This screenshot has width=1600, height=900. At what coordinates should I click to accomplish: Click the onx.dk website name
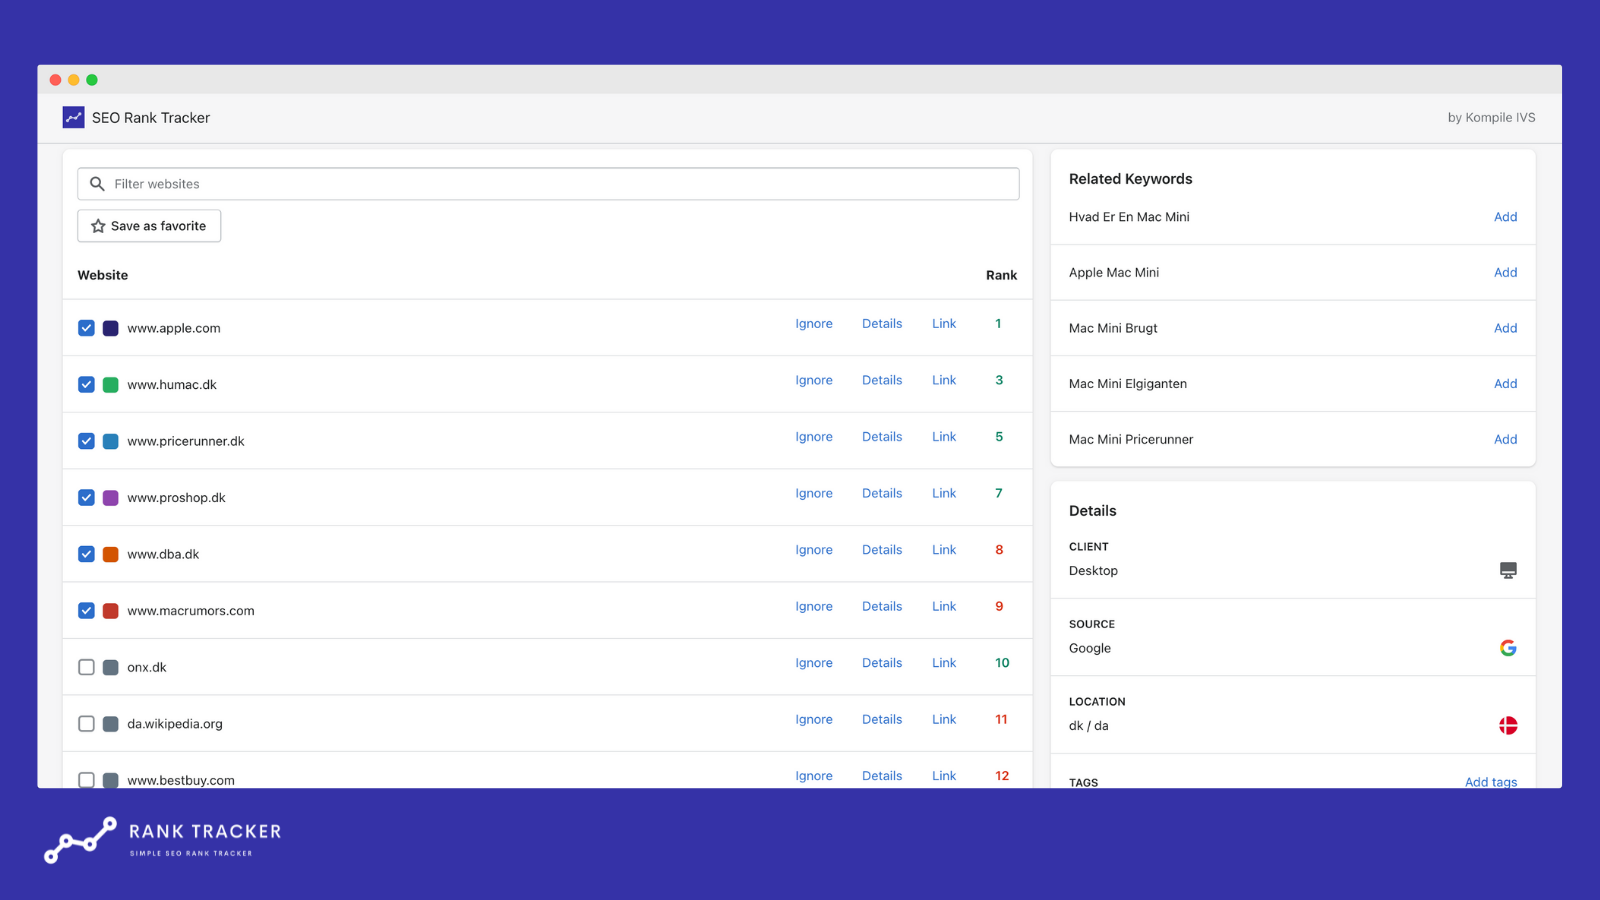(147, 667)
